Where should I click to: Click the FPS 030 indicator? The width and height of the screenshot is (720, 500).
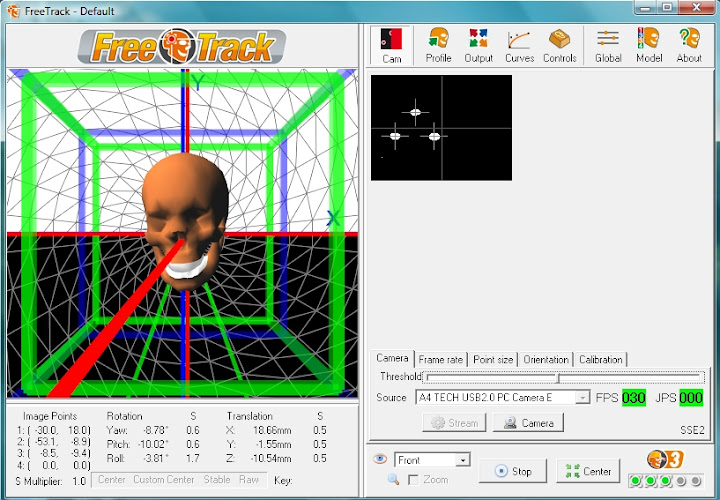pyautogui.click(x=634, y=398)
